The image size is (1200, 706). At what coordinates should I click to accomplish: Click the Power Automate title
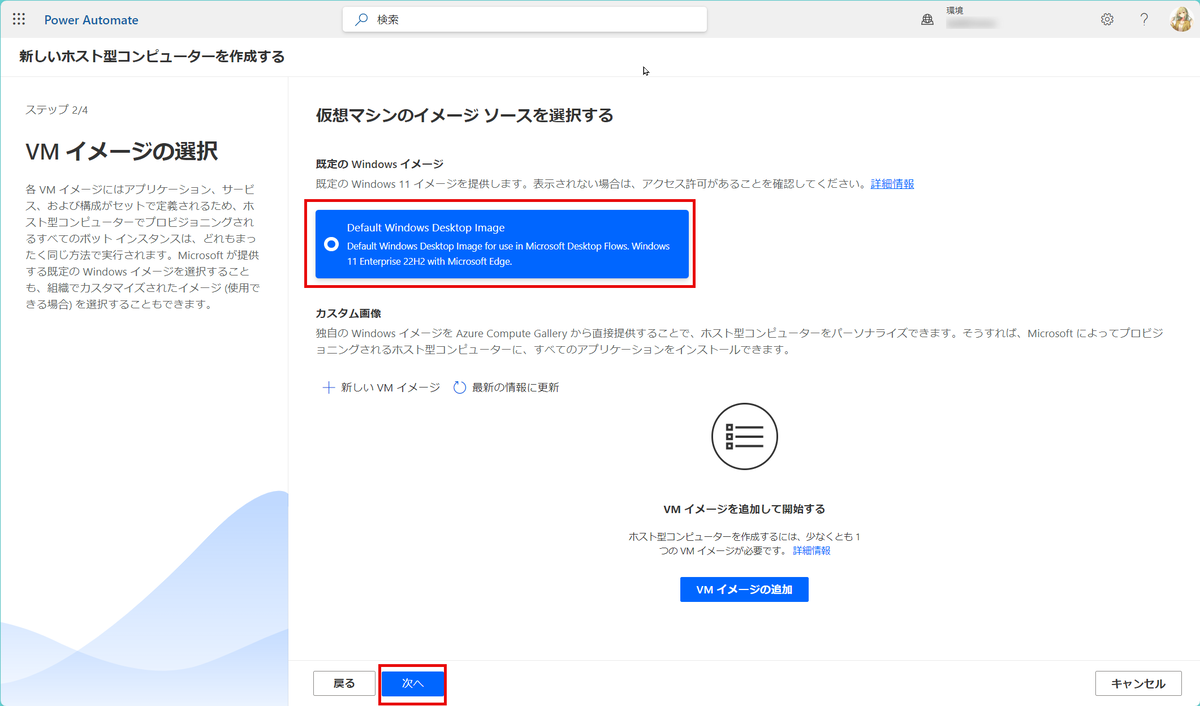[92, 20]
